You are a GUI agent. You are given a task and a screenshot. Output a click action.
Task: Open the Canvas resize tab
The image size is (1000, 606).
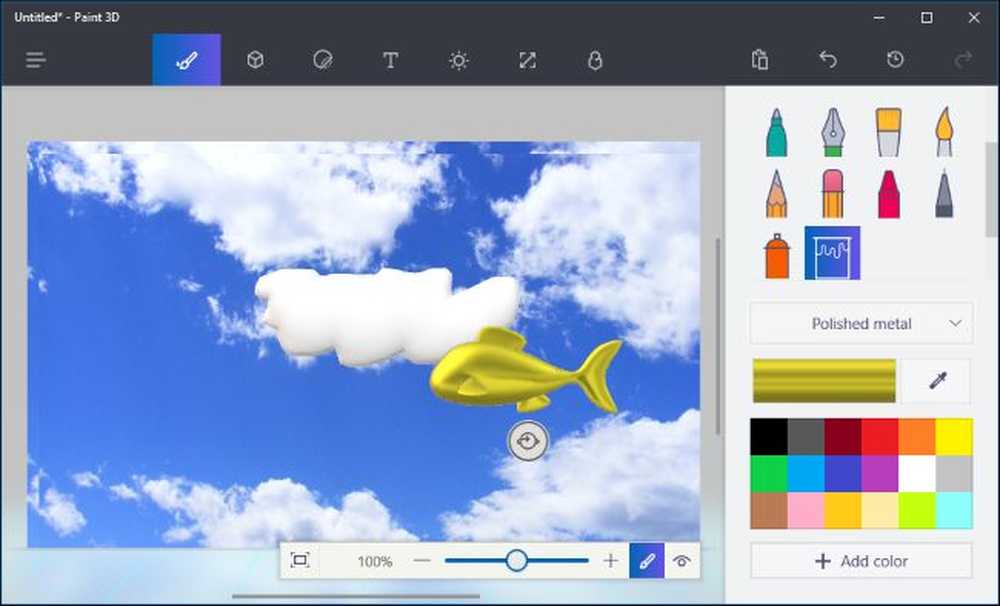(x=527, y=60)
